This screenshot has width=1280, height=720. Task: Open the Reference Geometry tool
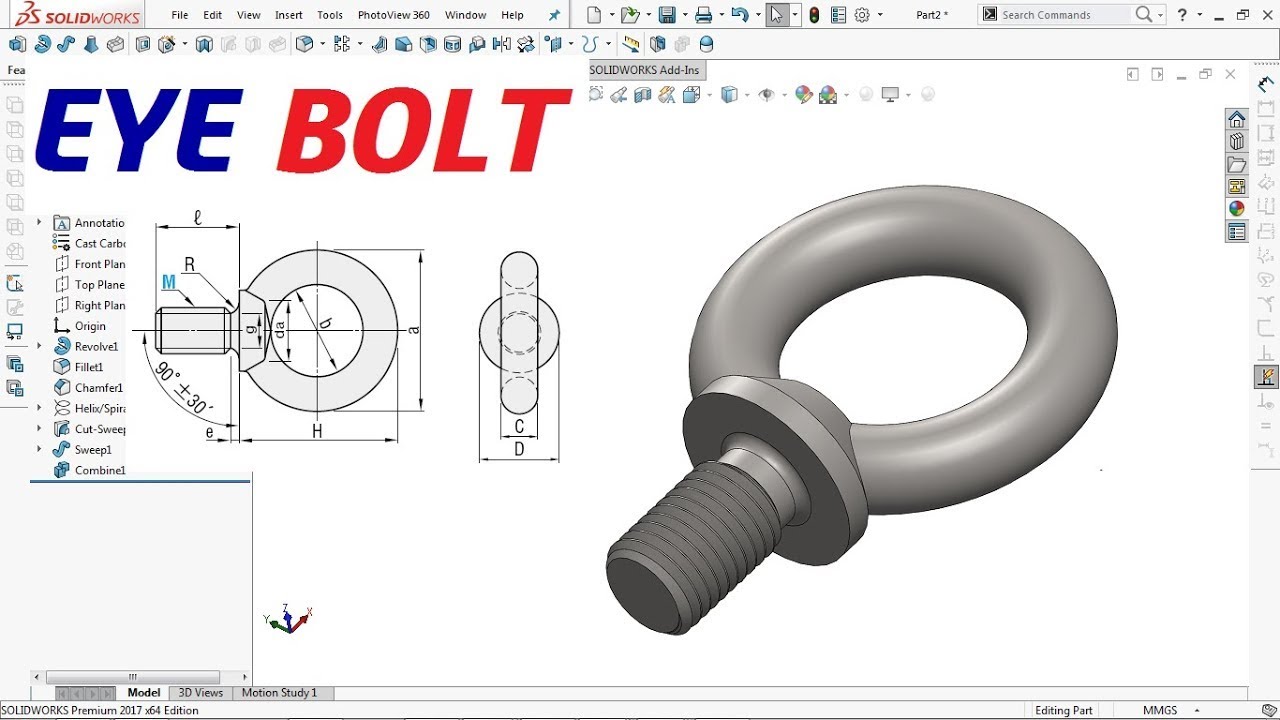pyautogui.click(x=553, y=44)
